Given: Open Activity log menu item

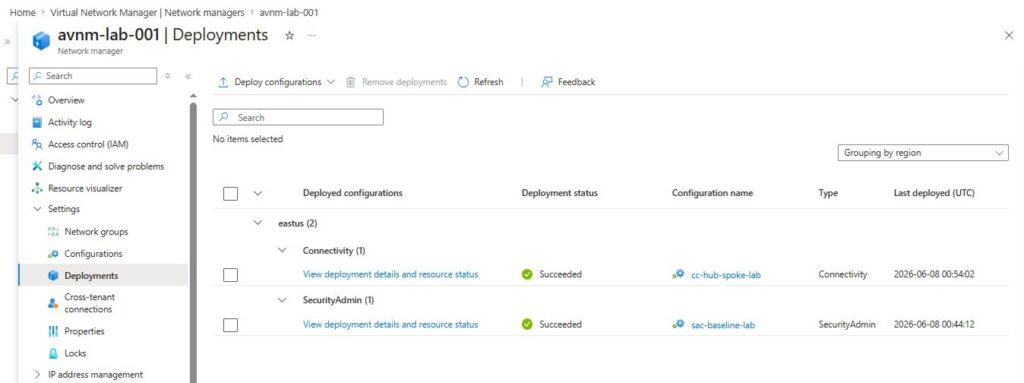Looking at the screenshot, I should click(70, 122).
